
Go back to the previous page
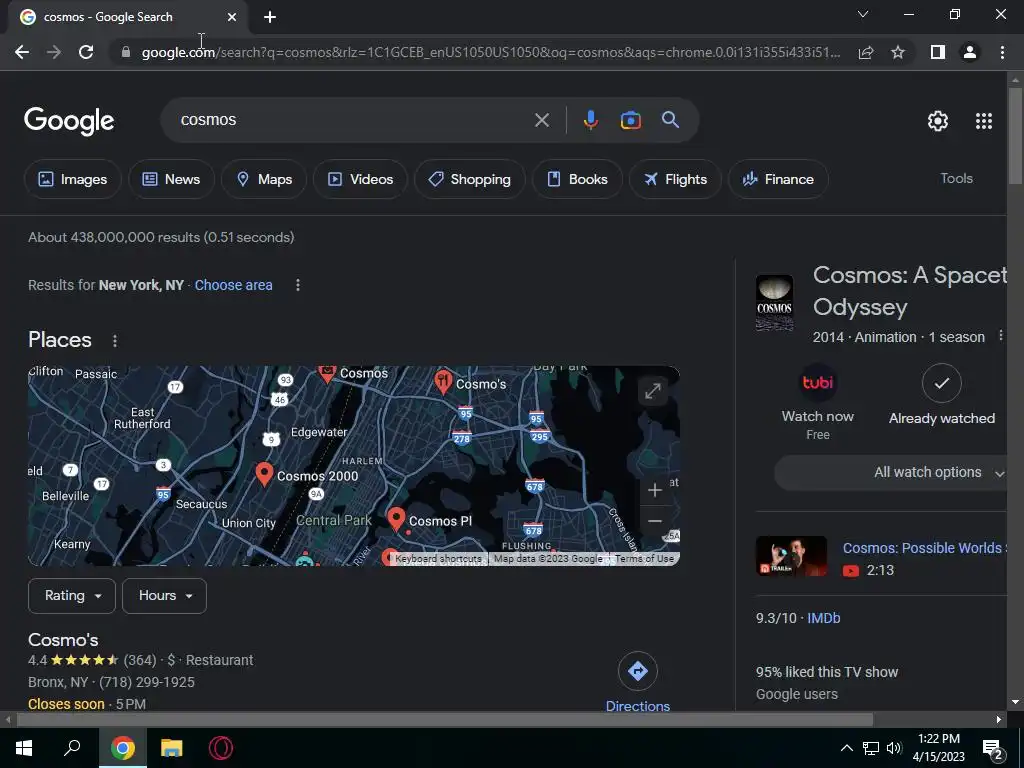click(x=22, y=52)
